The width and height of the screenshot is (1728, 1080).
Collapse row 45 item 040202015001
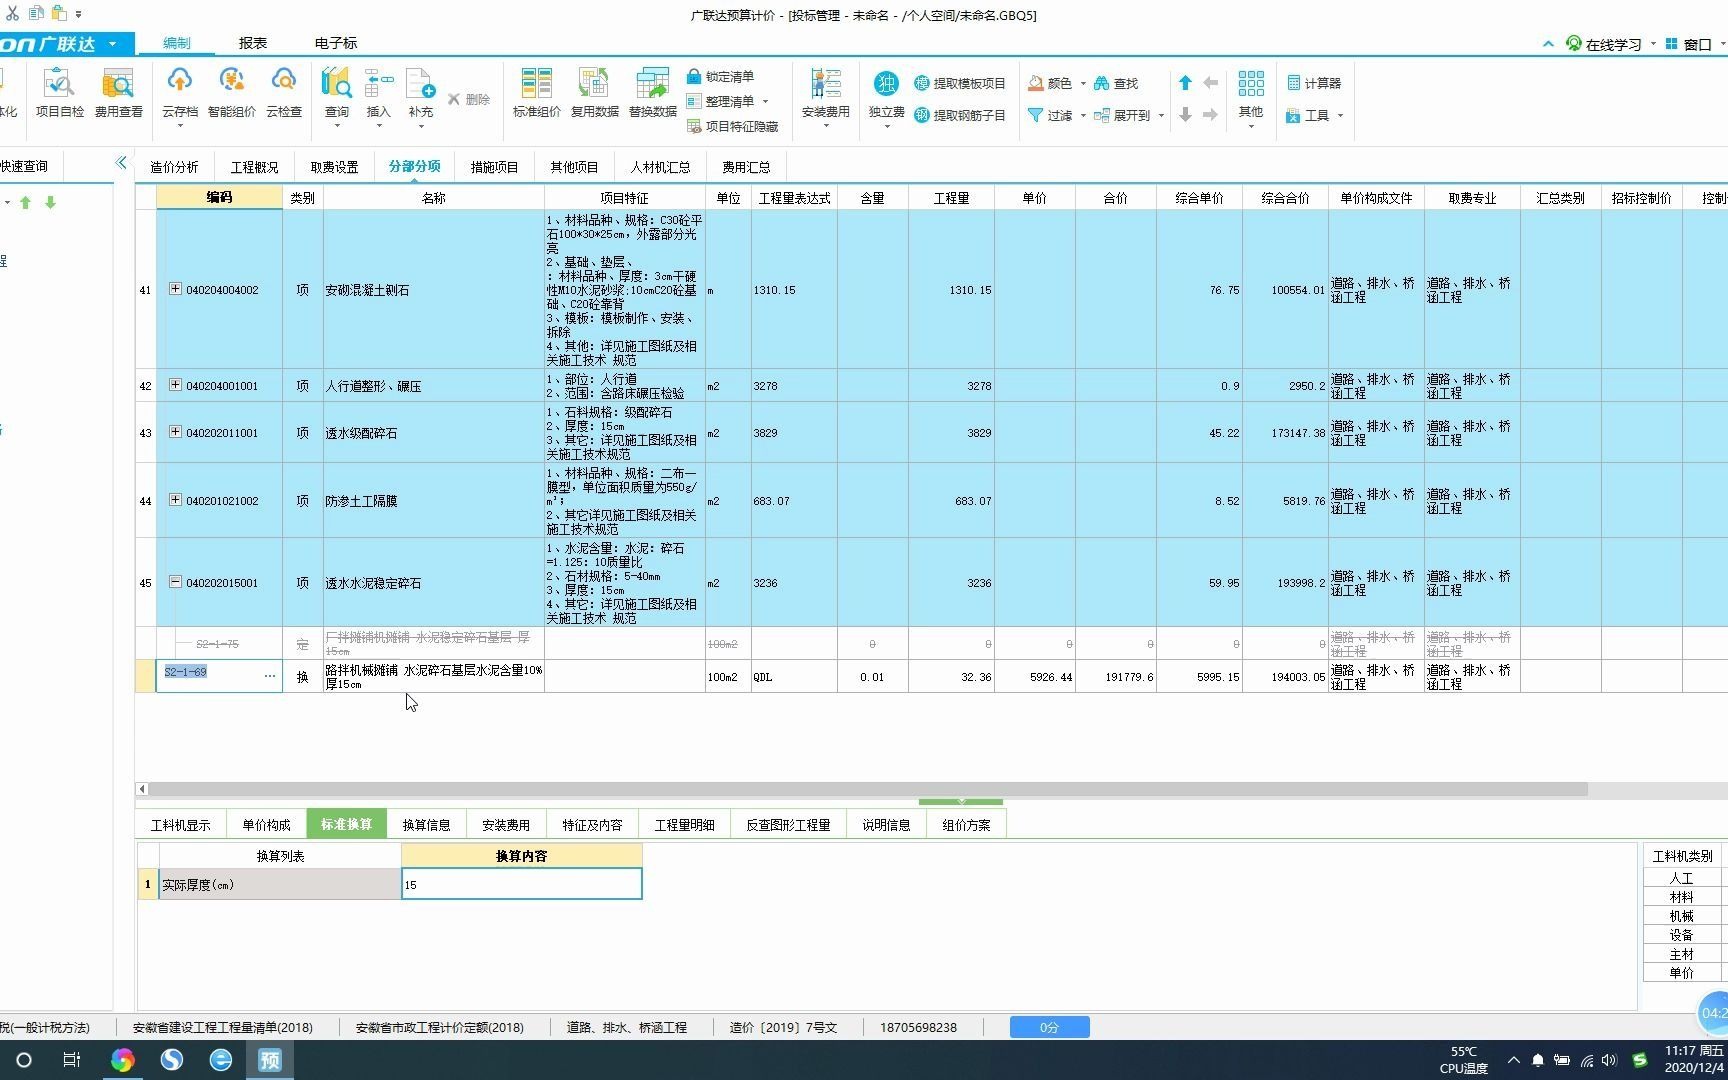175,582
